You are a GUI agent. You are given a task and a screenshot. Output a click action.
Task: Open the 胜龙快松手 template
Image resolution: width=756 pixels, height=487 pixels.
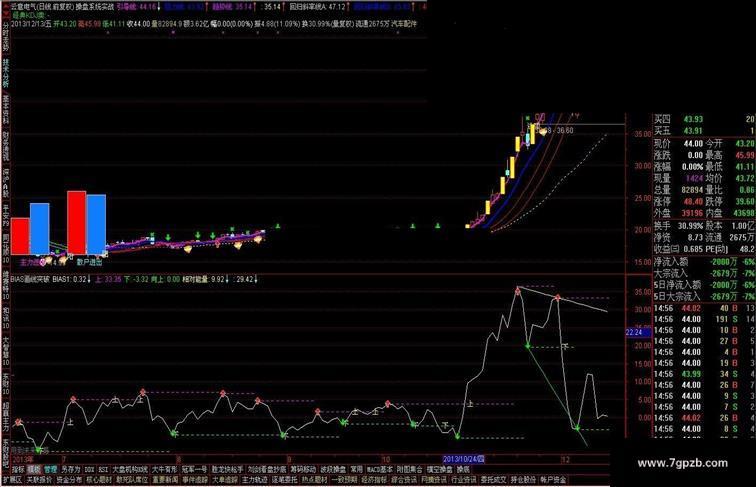click(228, 469)
